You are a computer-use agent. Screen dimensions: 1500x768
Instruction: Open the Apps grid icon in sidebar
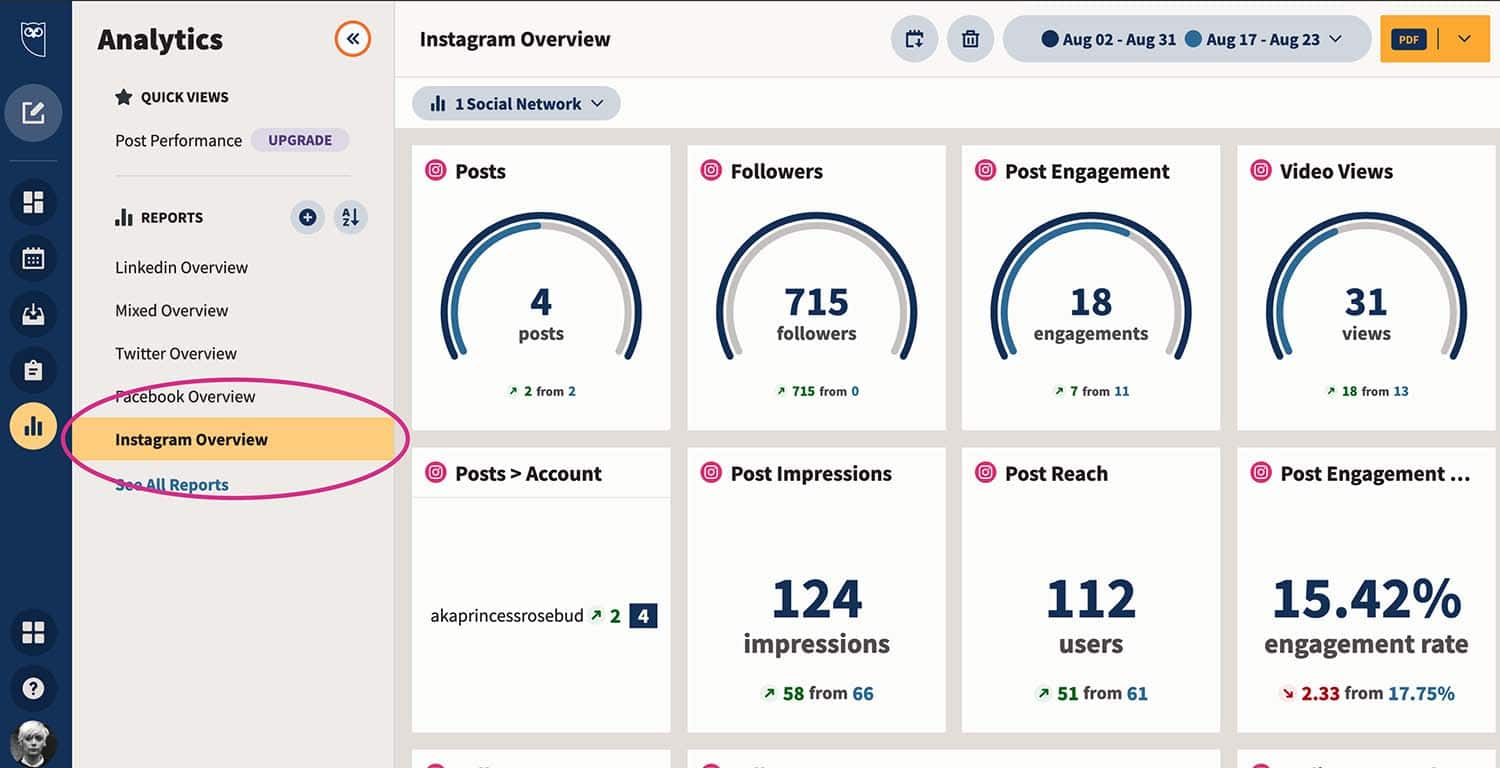tap(33, 633)
